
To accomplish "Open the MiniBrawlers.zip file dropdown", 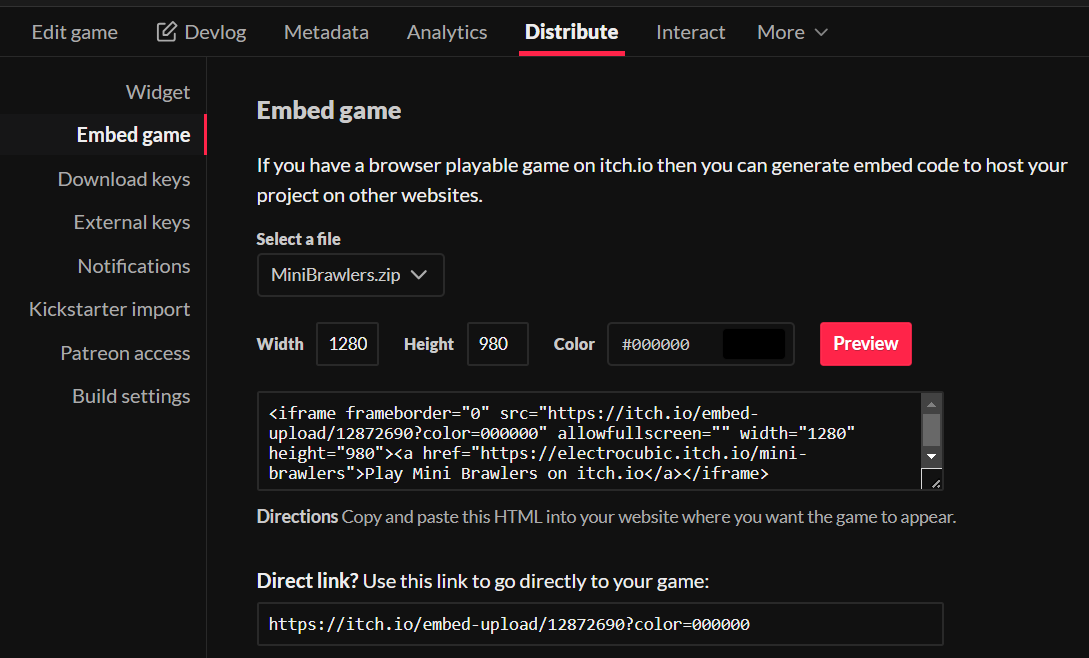I will pos(351,275).
